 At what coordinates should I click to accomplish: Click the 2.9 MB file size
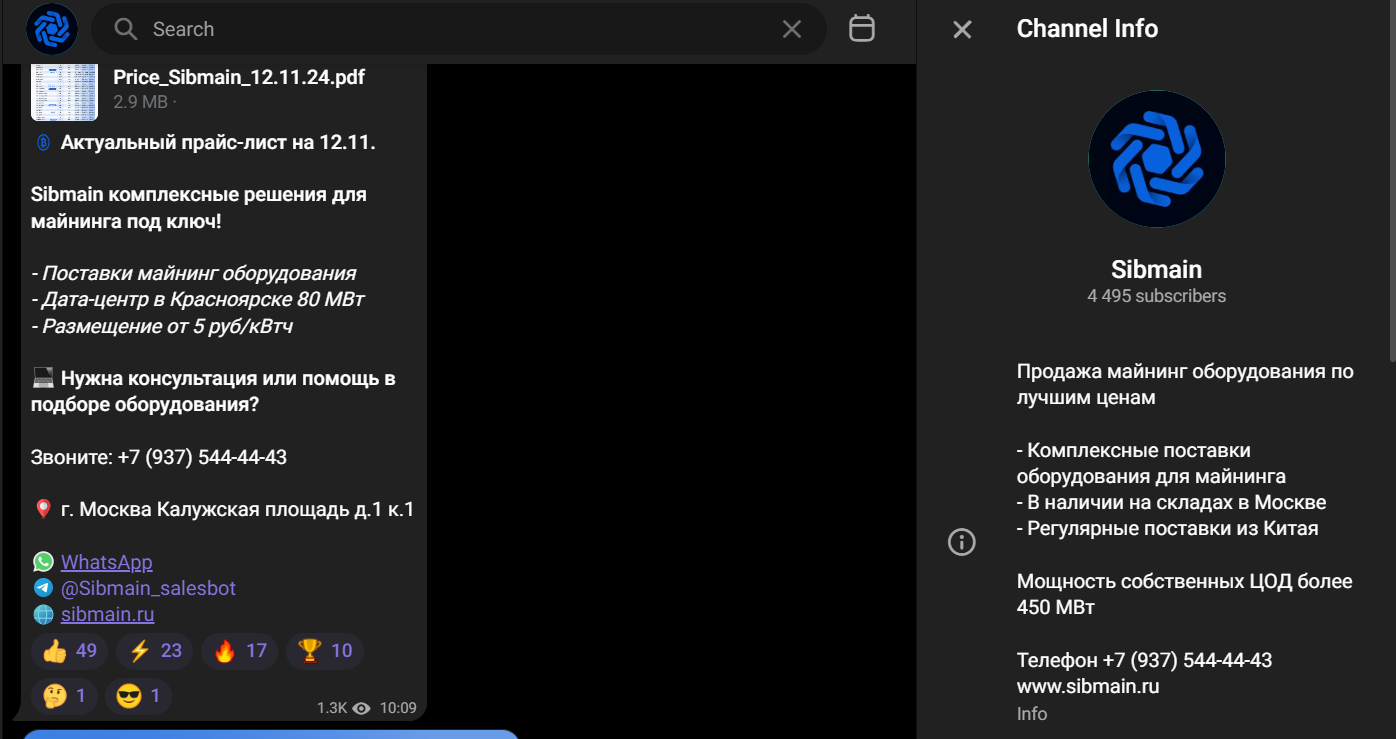coord(140,102)
